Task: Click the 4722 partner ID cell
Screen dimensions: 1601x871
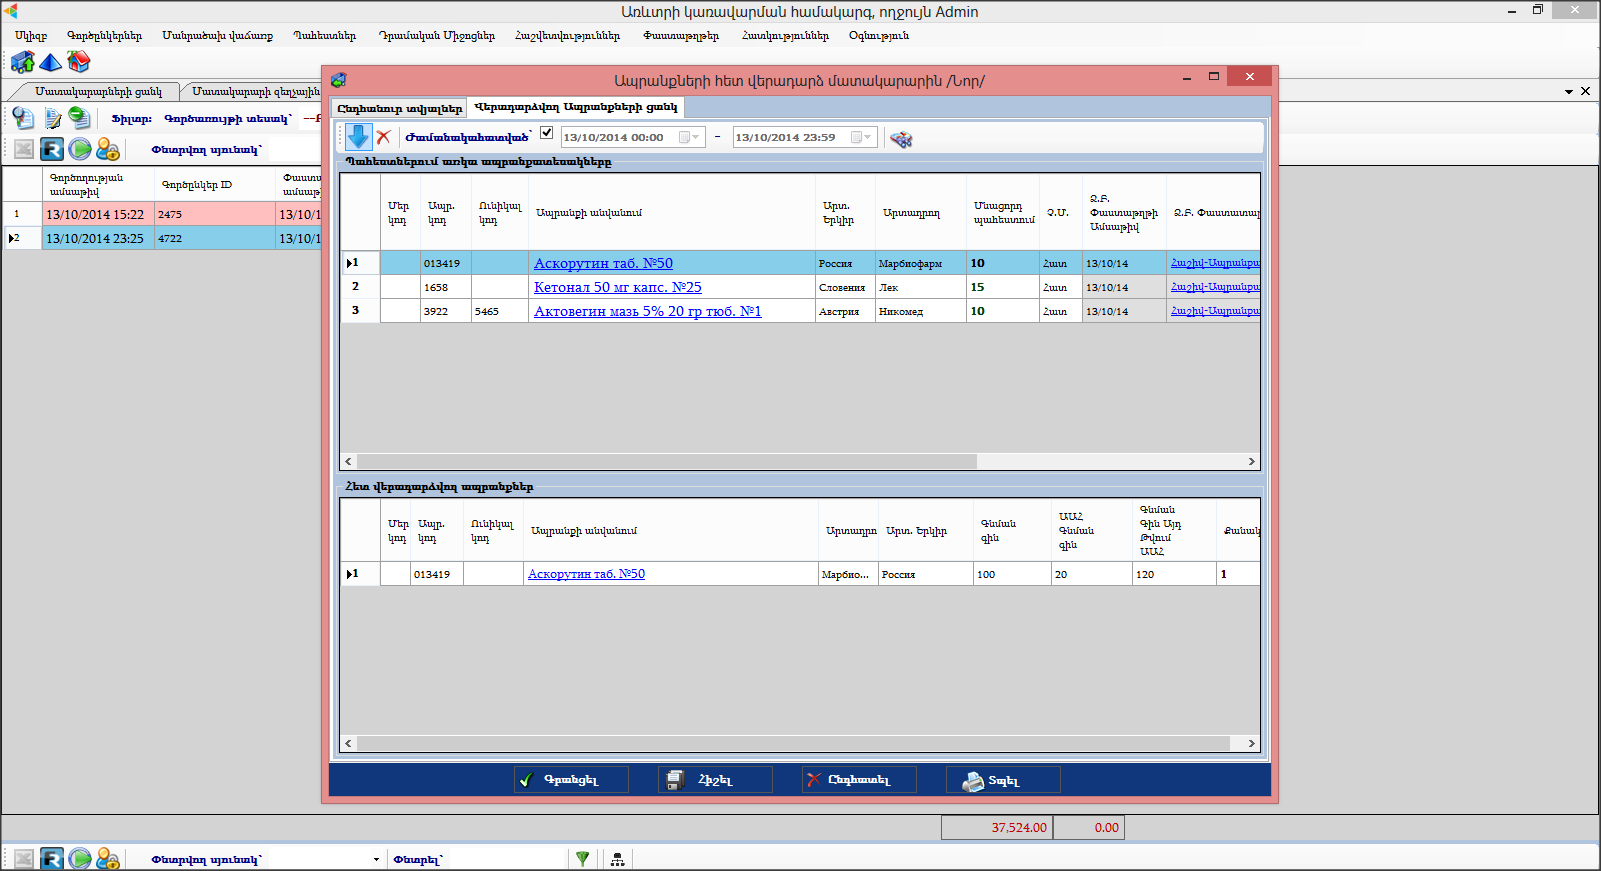Action: click(x=214, y=238)
